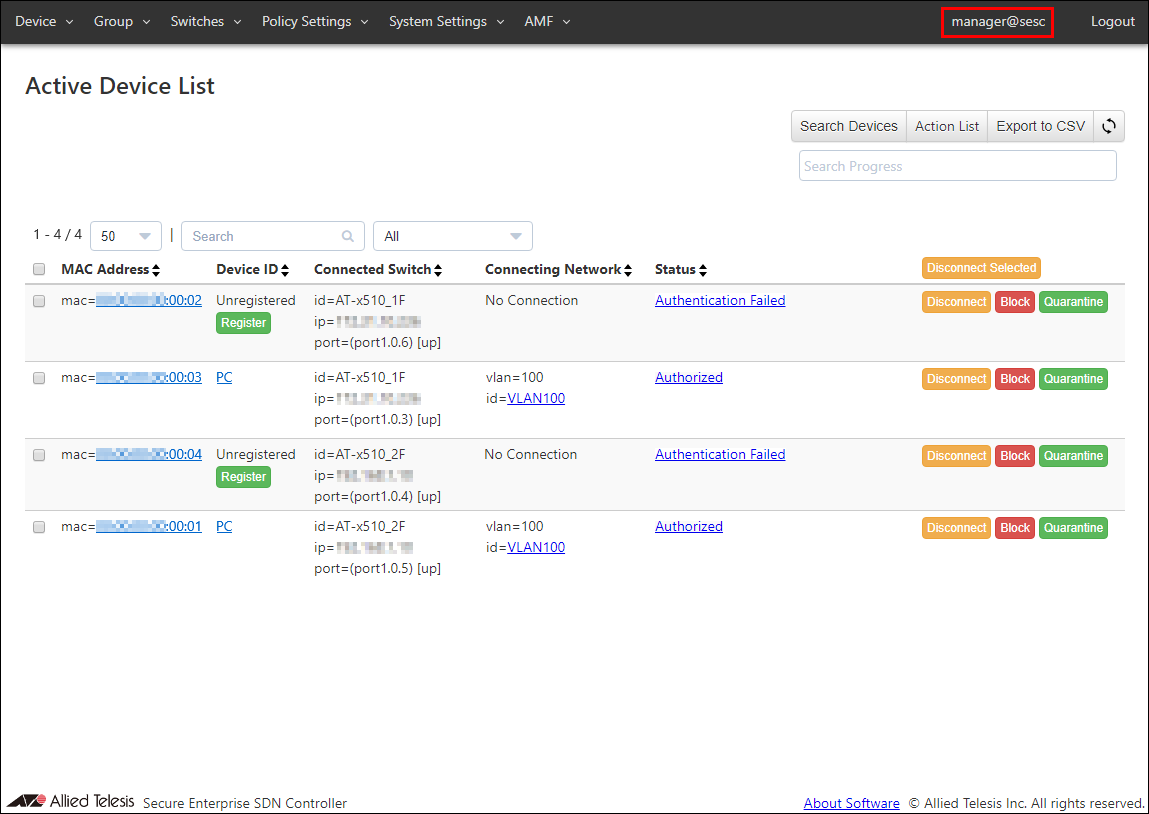Sort by the Connecting Network column arrows

[629, 270]
